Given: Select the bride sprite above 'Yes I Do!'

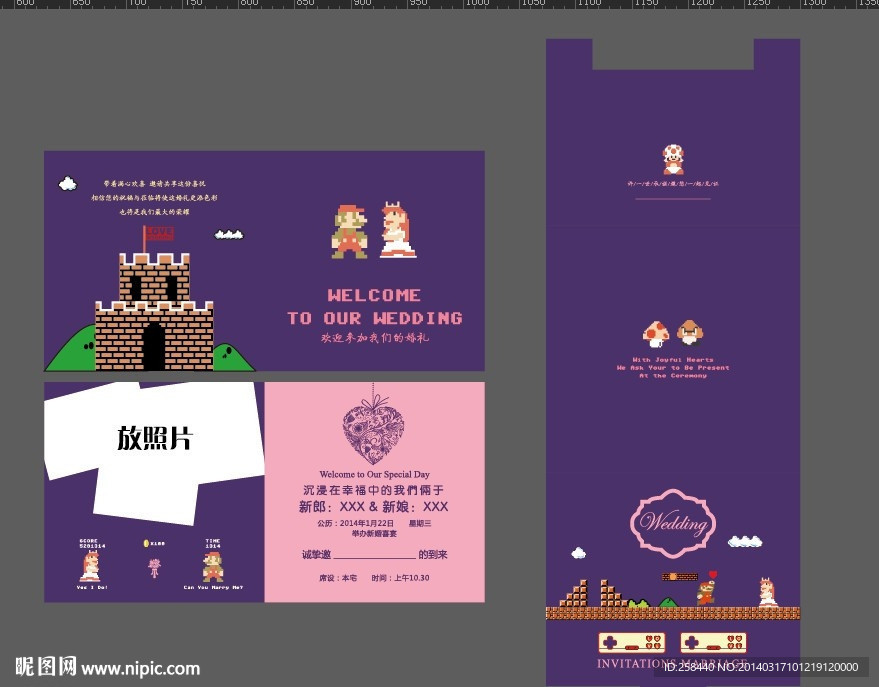Looking at the screenshot, I should click(90, 566).
